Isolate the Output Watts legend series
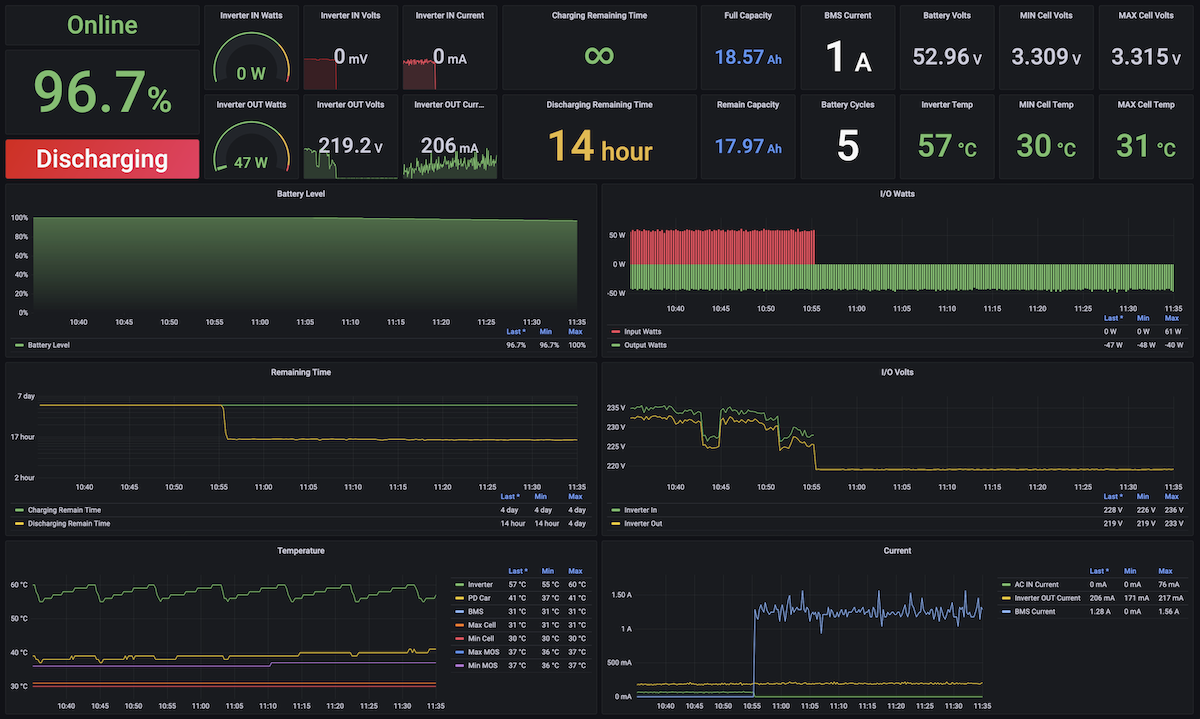 [643, 345]
